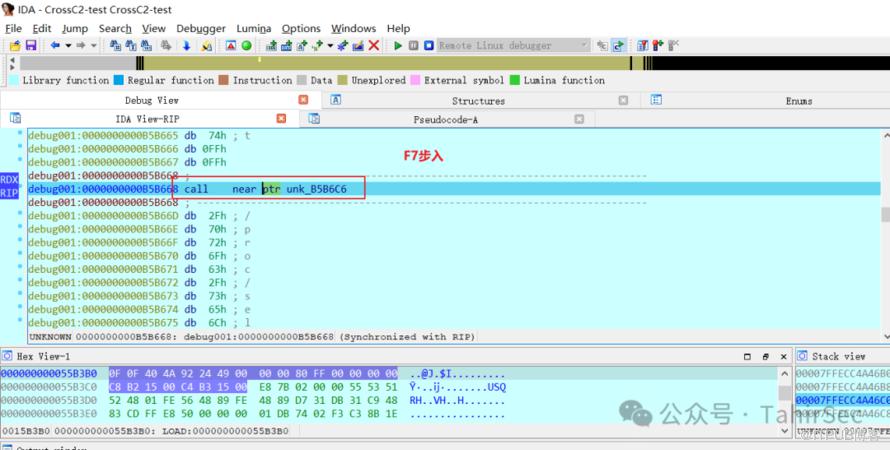Click the icon left of the highlighted debugger icon
The width and height of the screenshot is (890, 450).
coord(603,45)
